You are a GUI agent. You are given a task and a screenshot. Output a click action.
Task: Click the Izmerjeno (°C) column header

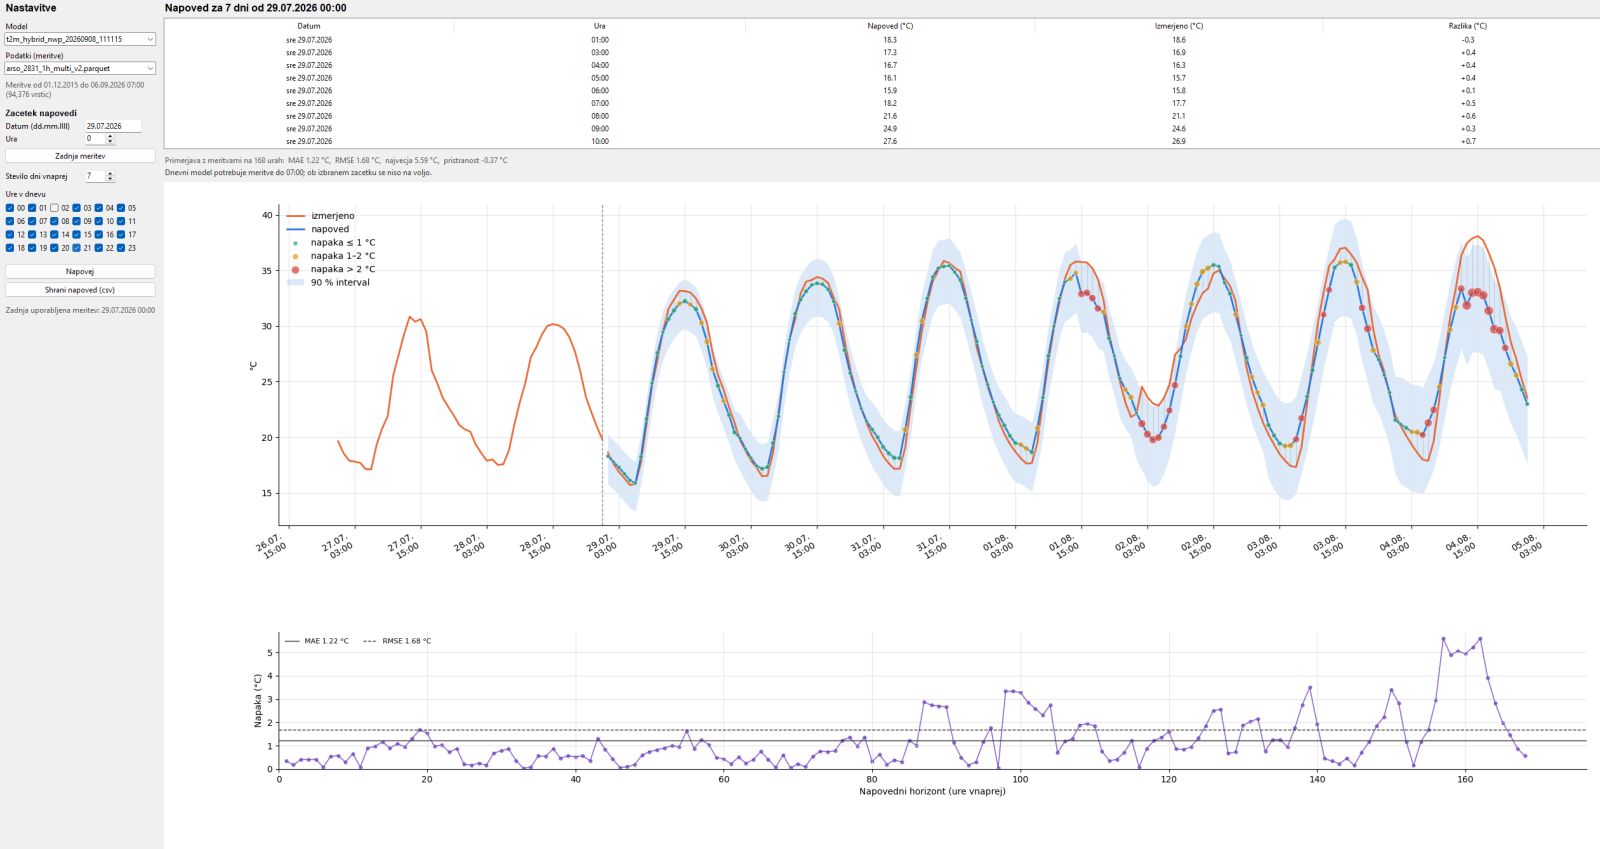click(x=1179, y=26)
